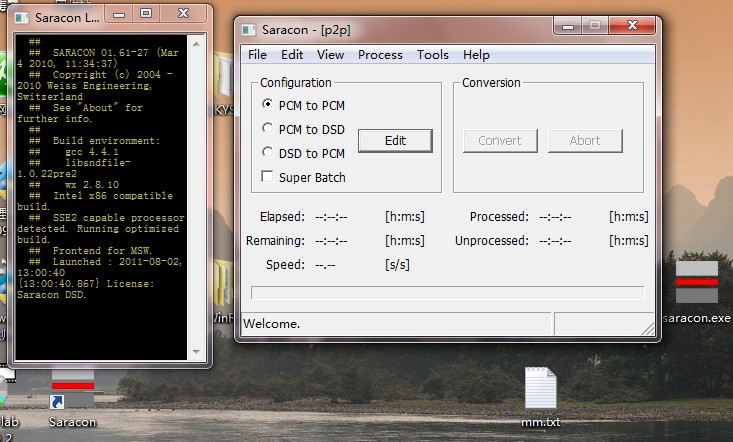Click the Processed time label
The image size is (733, 442).
point(499,217)
